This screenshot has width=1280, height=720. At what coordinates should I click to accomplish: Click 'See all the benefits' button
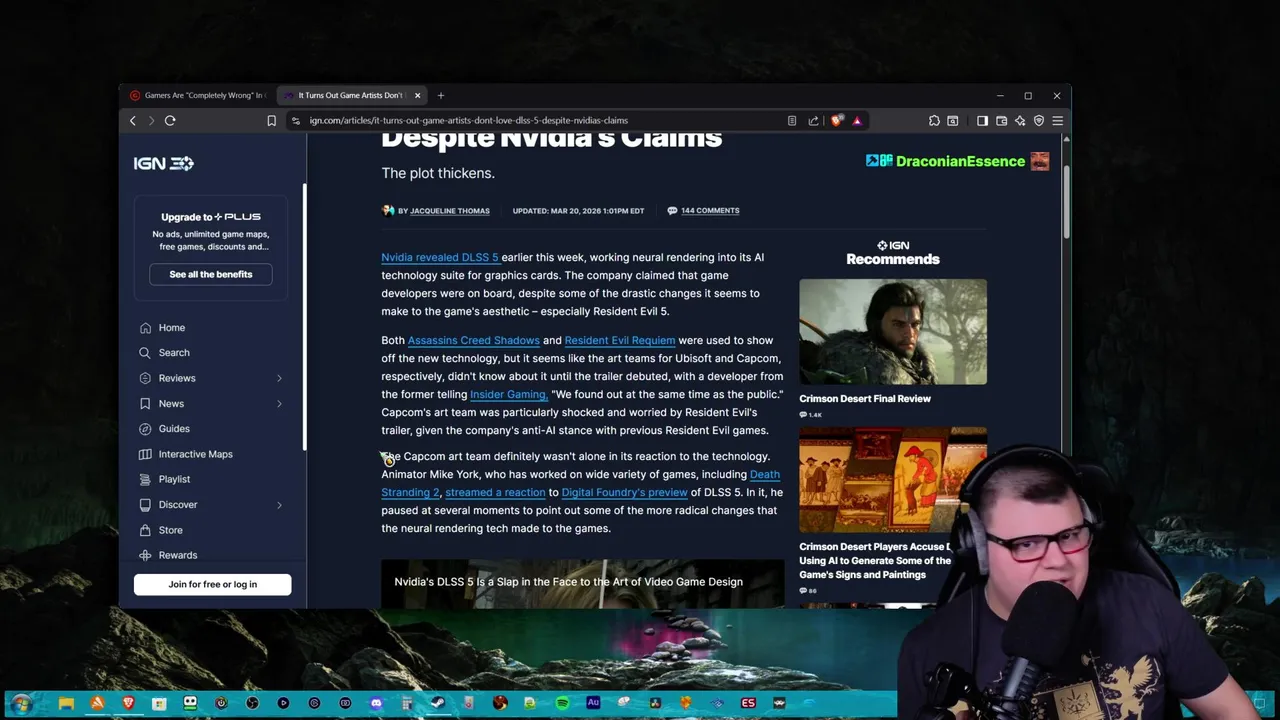point(211,274)
